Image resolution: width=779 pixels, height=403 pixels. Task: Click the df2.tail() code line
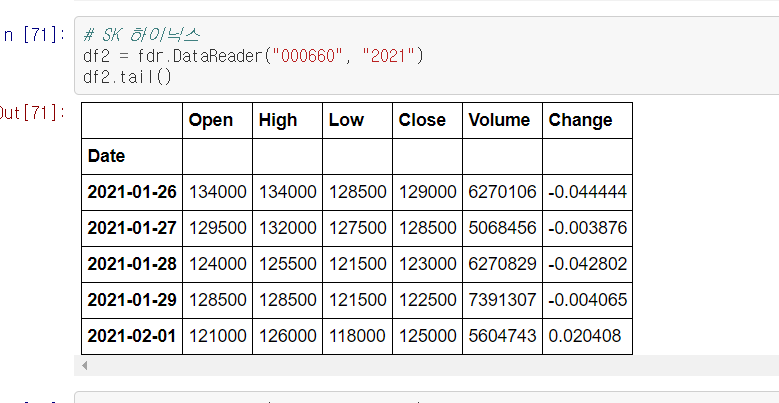[127, 77]
